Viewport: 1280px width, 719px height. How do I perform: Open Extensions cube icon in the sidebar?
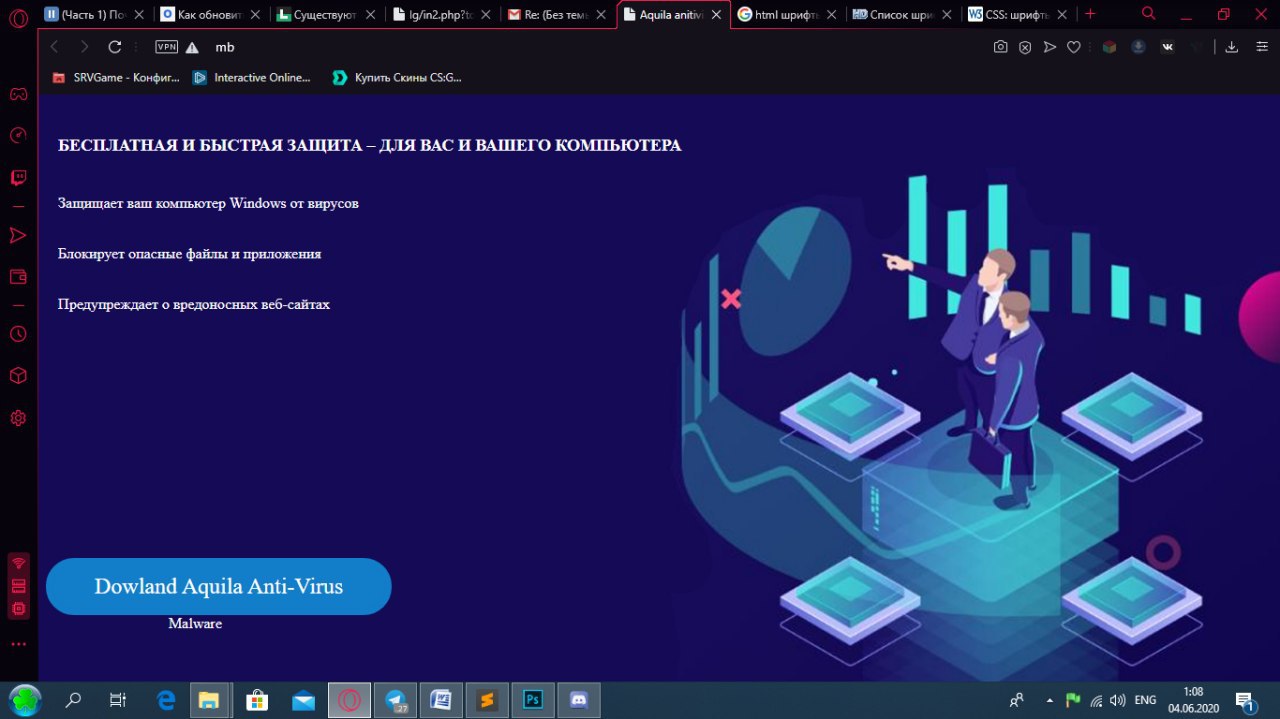[18, 376]
